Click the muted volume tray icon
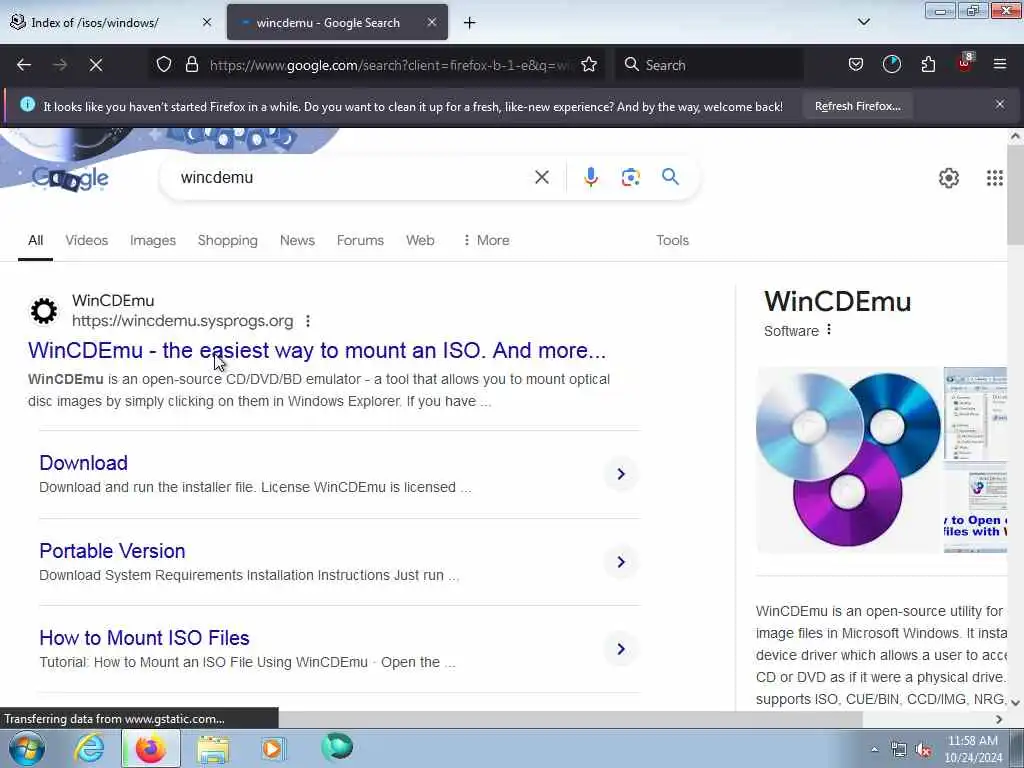Screen dimensions: 1024x768 [x=923, y=750]
